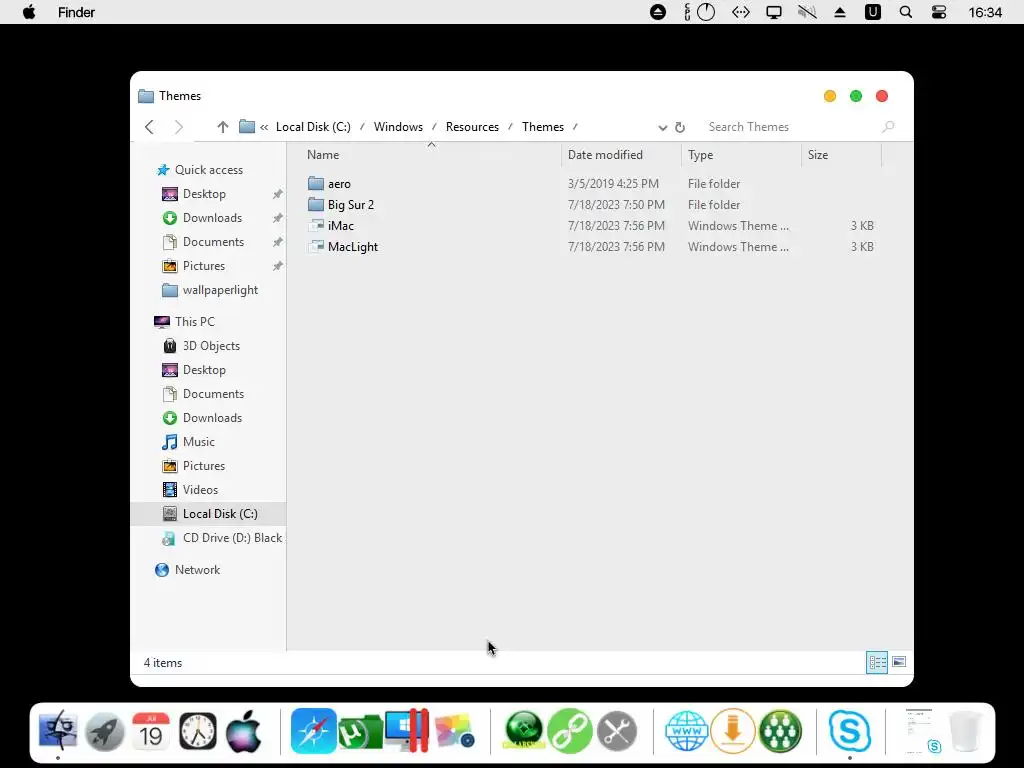Select Network in the sidebar

197,569
